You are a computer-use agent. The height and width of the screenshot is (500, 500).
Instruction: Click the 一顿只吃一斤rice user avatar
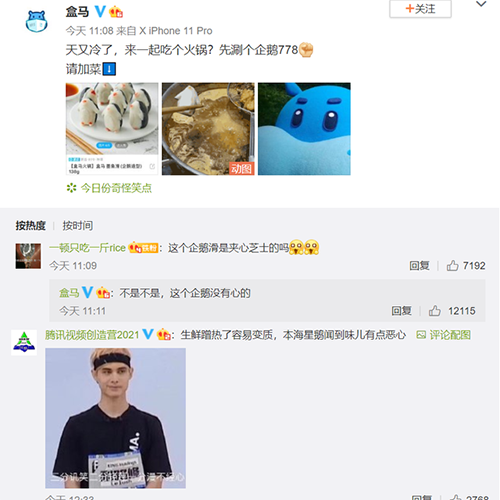28,256
